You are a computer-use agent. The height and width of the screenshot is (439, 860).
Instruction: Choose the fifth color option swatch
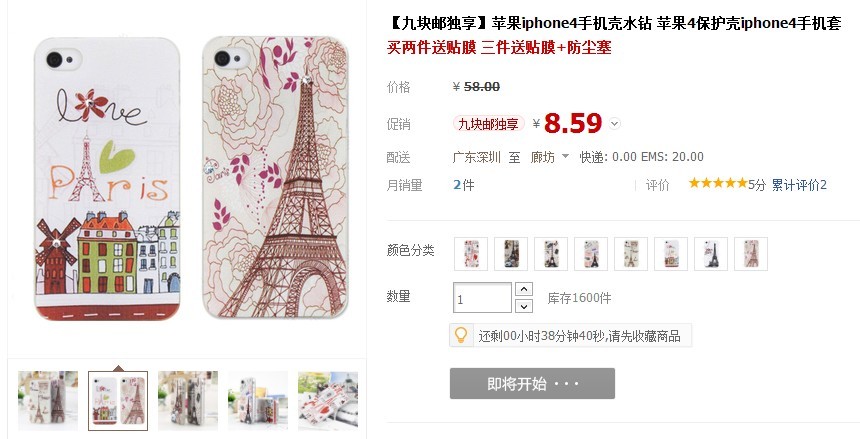(631, 254)
